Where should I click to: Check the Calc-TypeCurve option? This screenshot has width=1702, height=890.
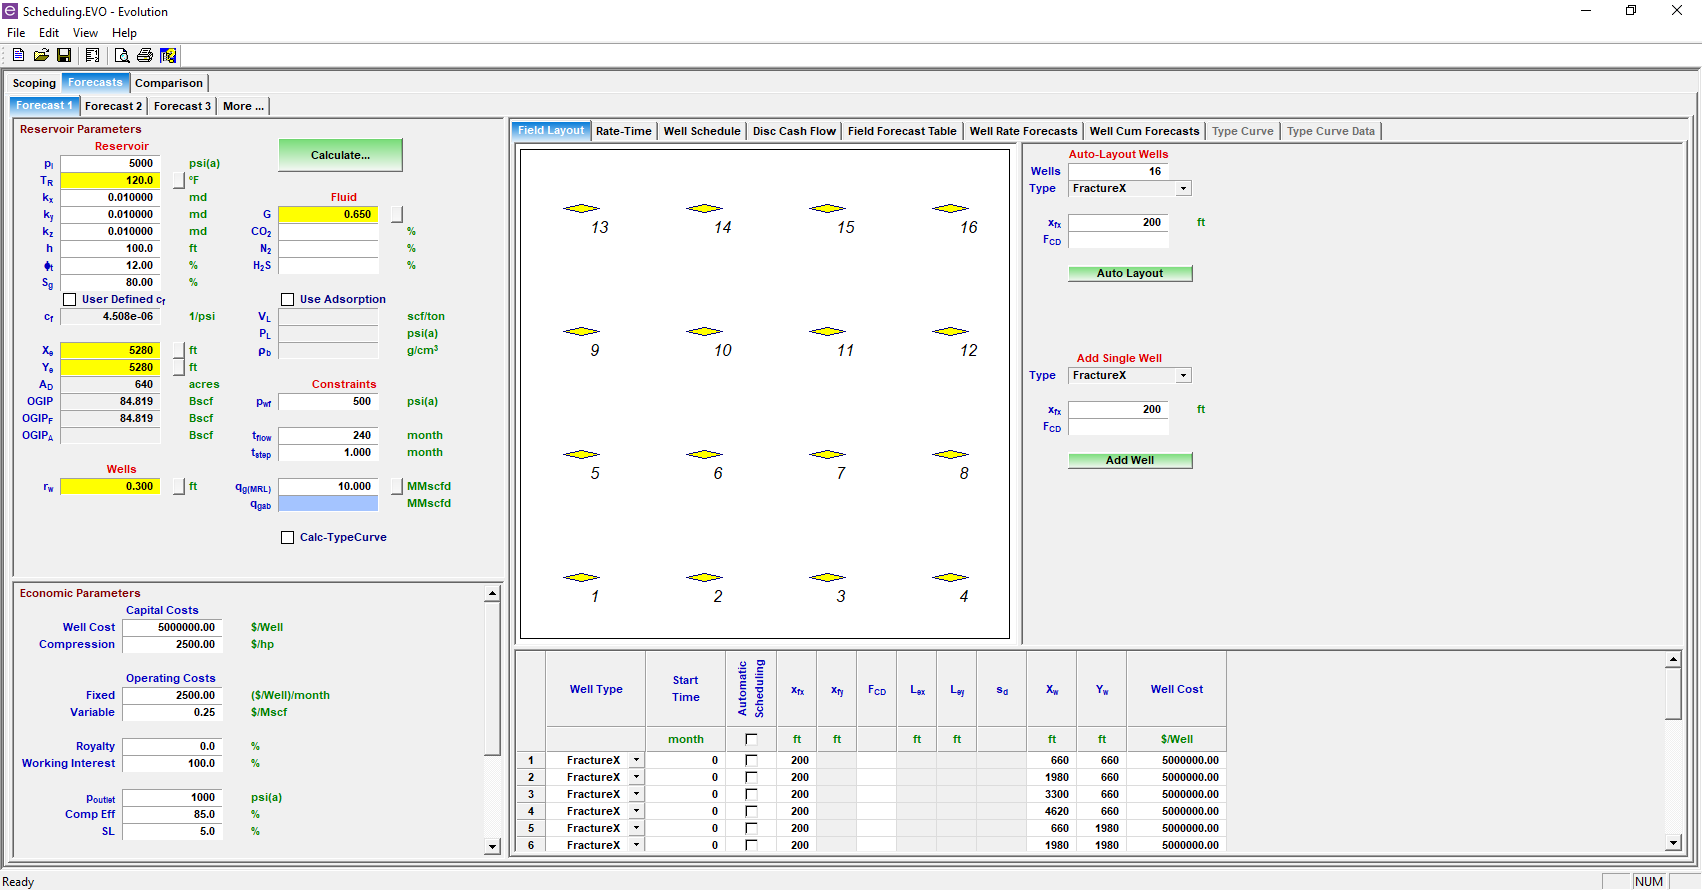point(287,537)
